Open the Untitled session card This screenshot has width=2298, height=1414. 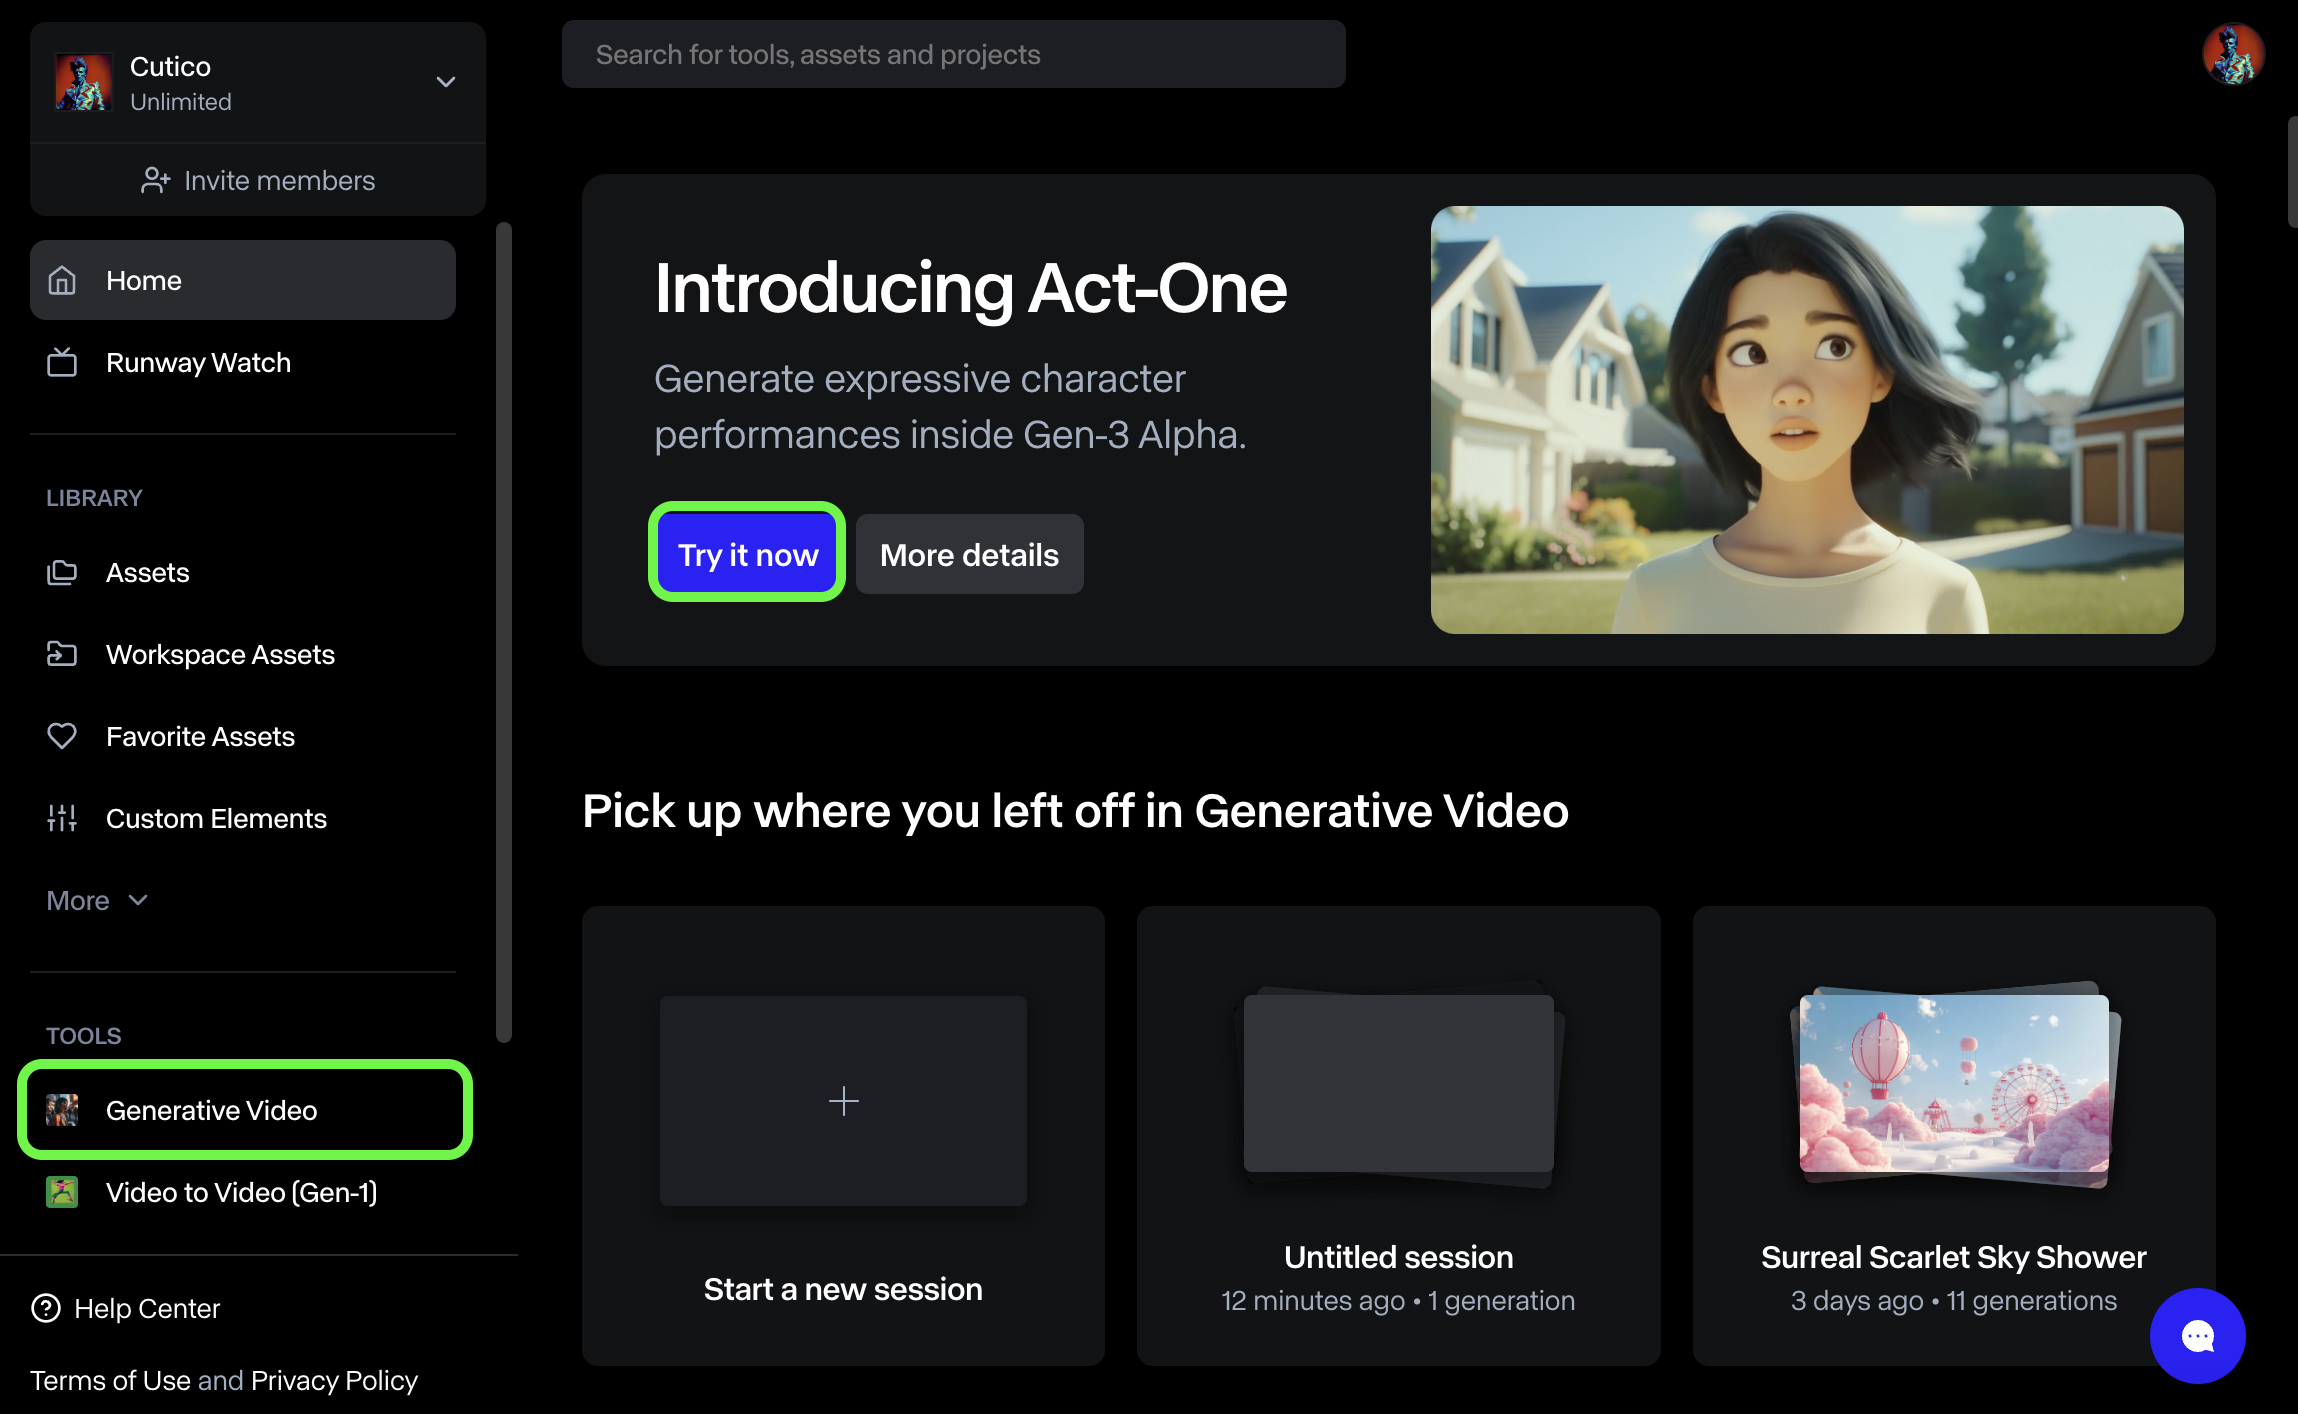point(1398,1136)
